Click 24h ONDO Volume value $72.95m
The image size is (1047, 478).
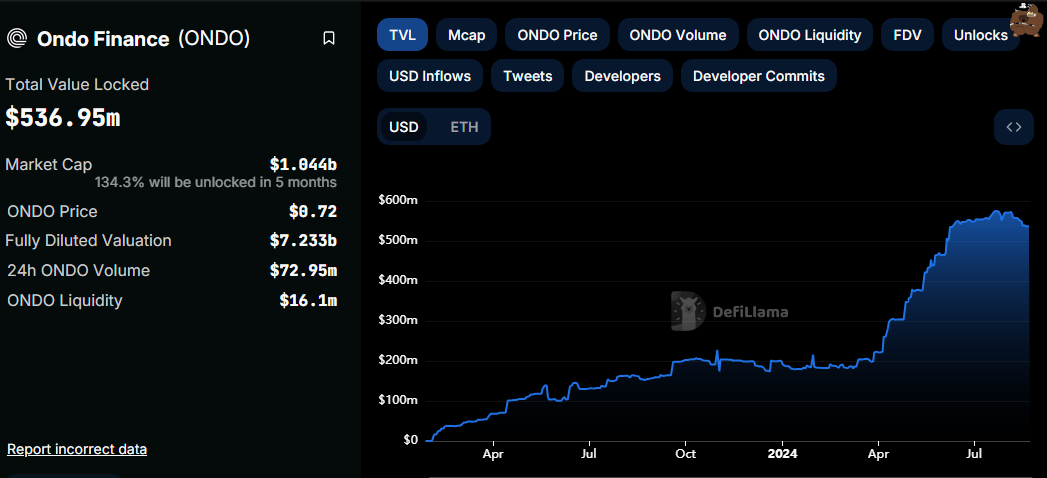[303, 270]
